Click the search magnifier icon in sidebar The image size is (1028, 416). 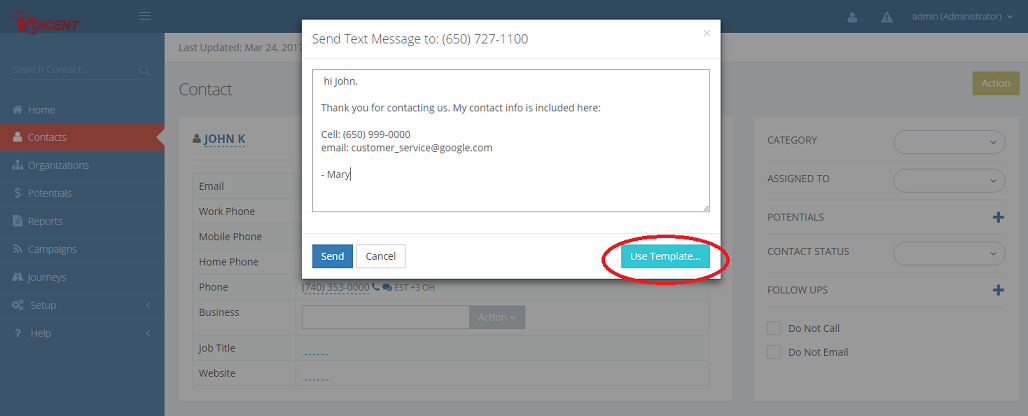coord(145,70)
